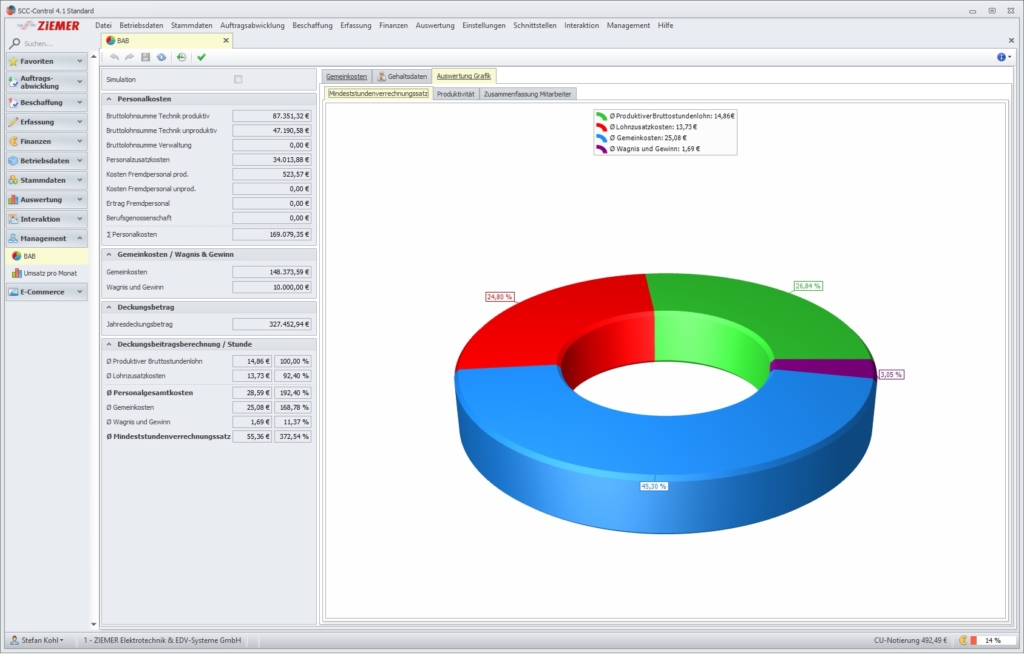Click the sidebar scroll down arrow
This screenshot has width=1024, height=655.
click(x=93, y=624)
